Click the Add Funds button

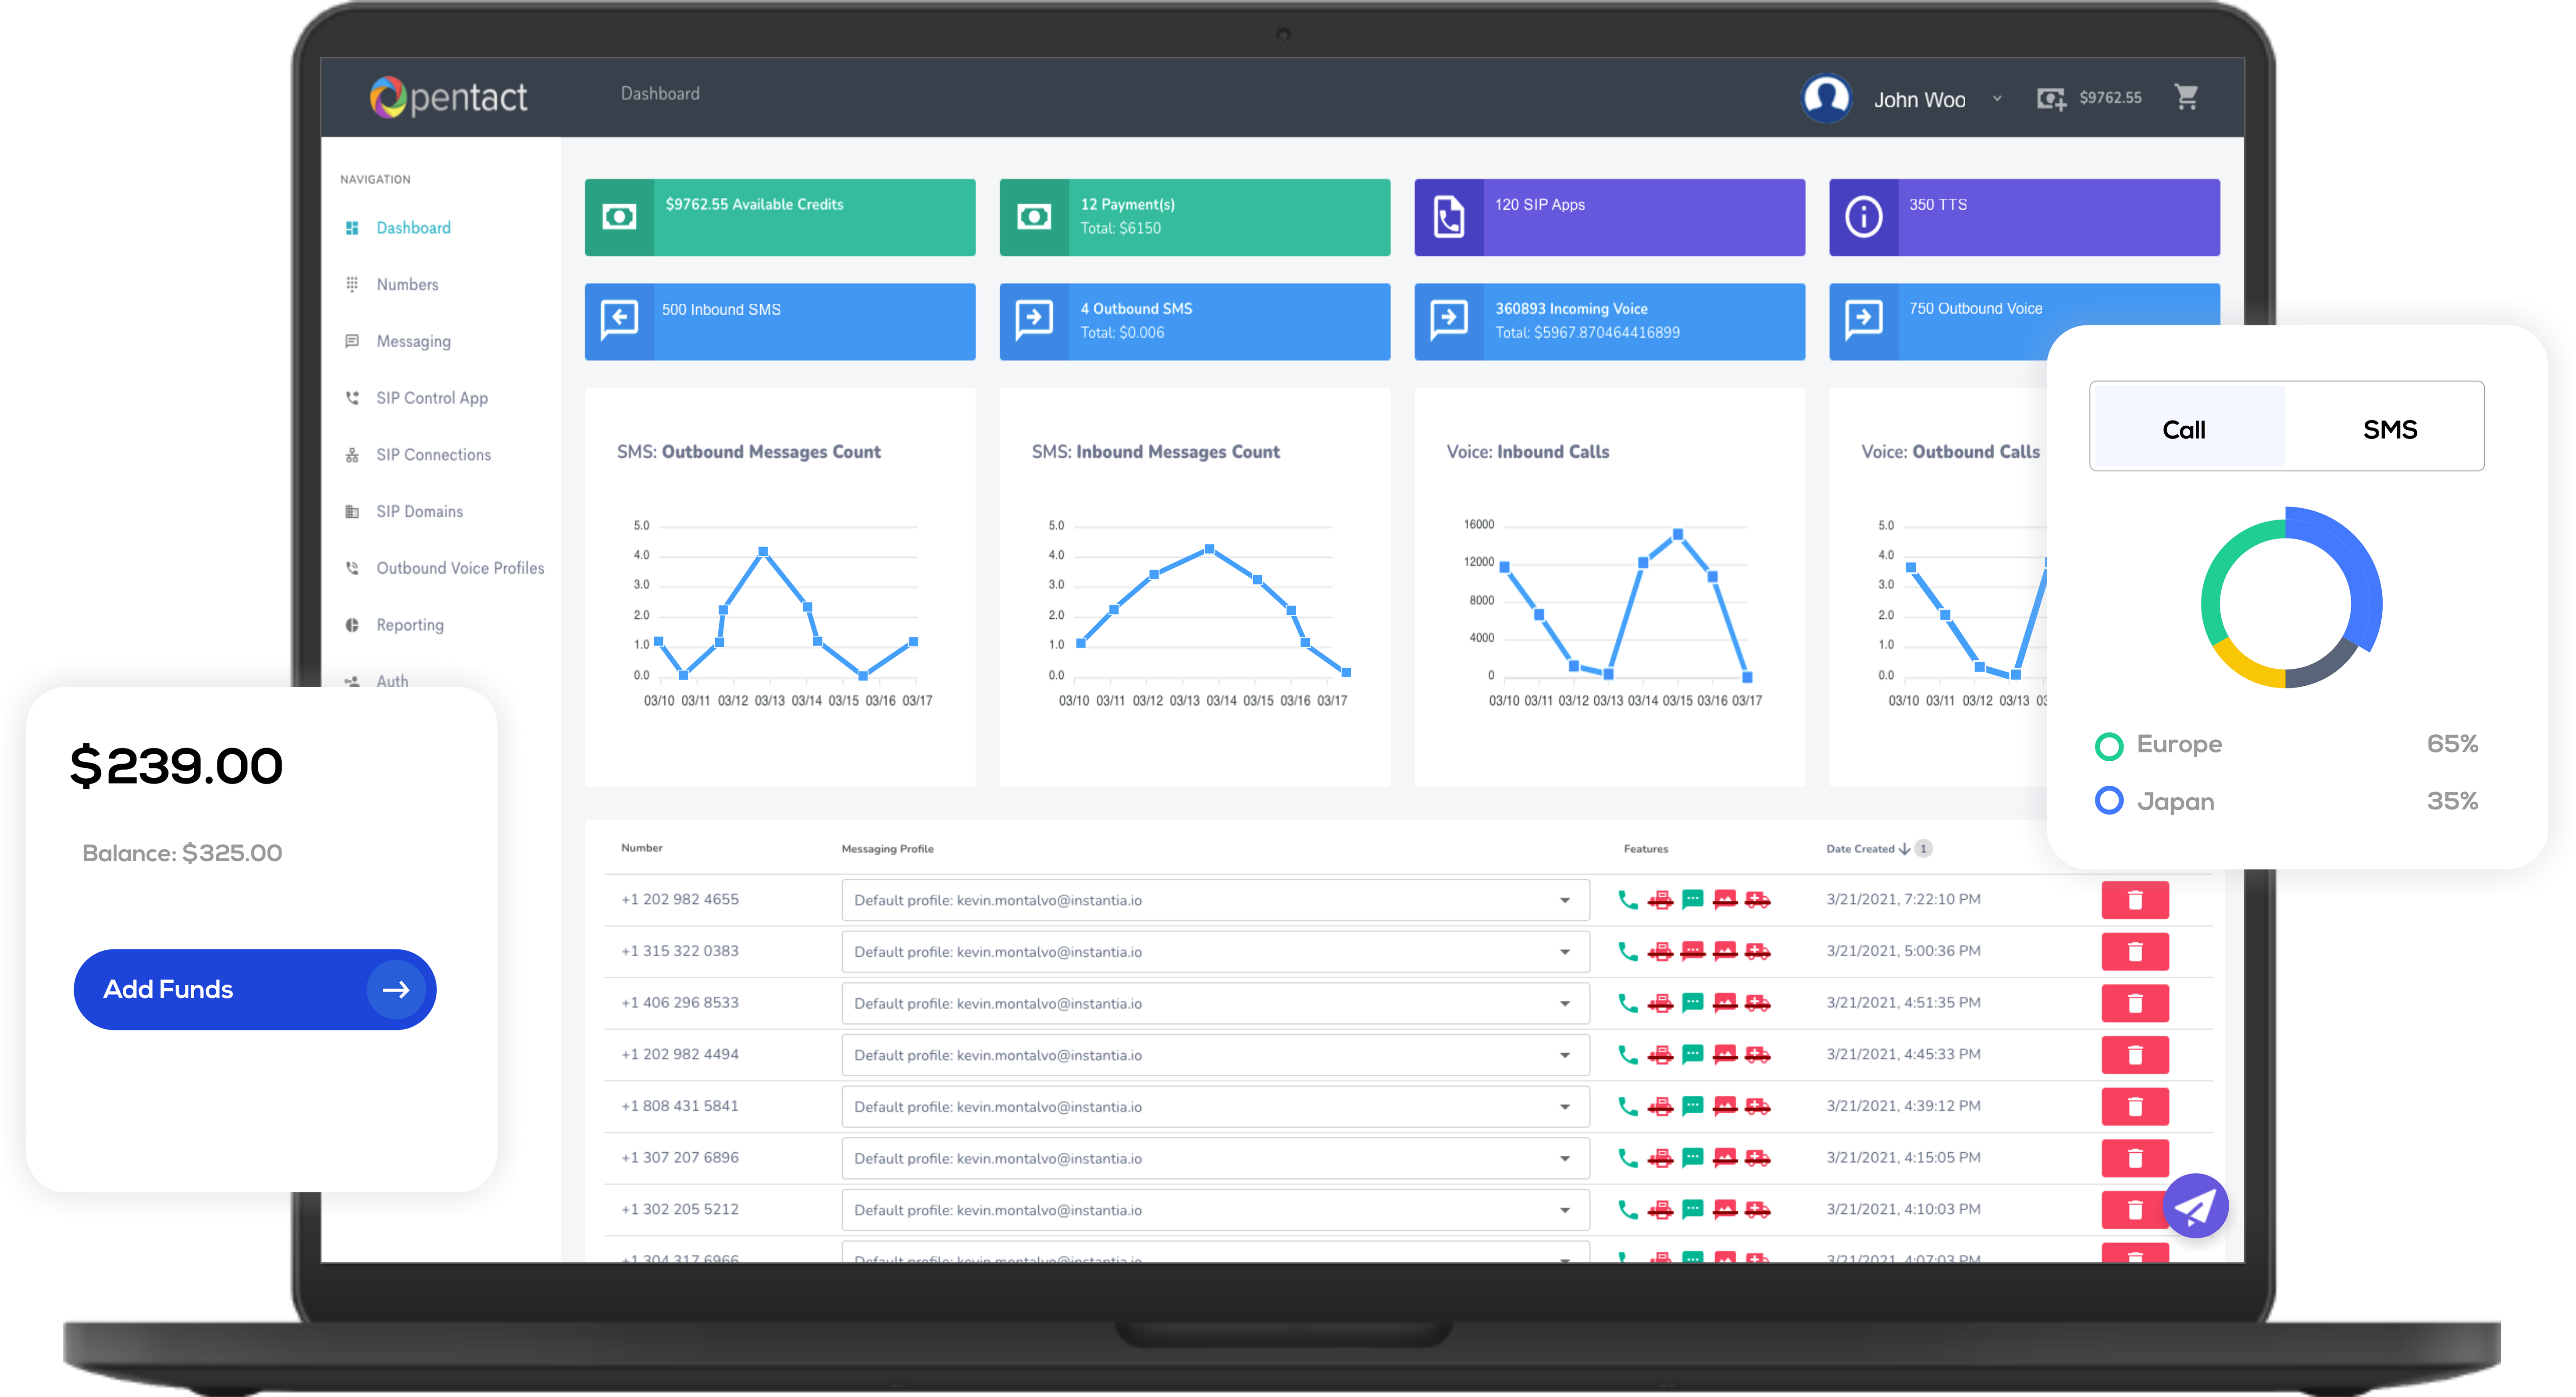pyautogui.click(x=255, y=989)
